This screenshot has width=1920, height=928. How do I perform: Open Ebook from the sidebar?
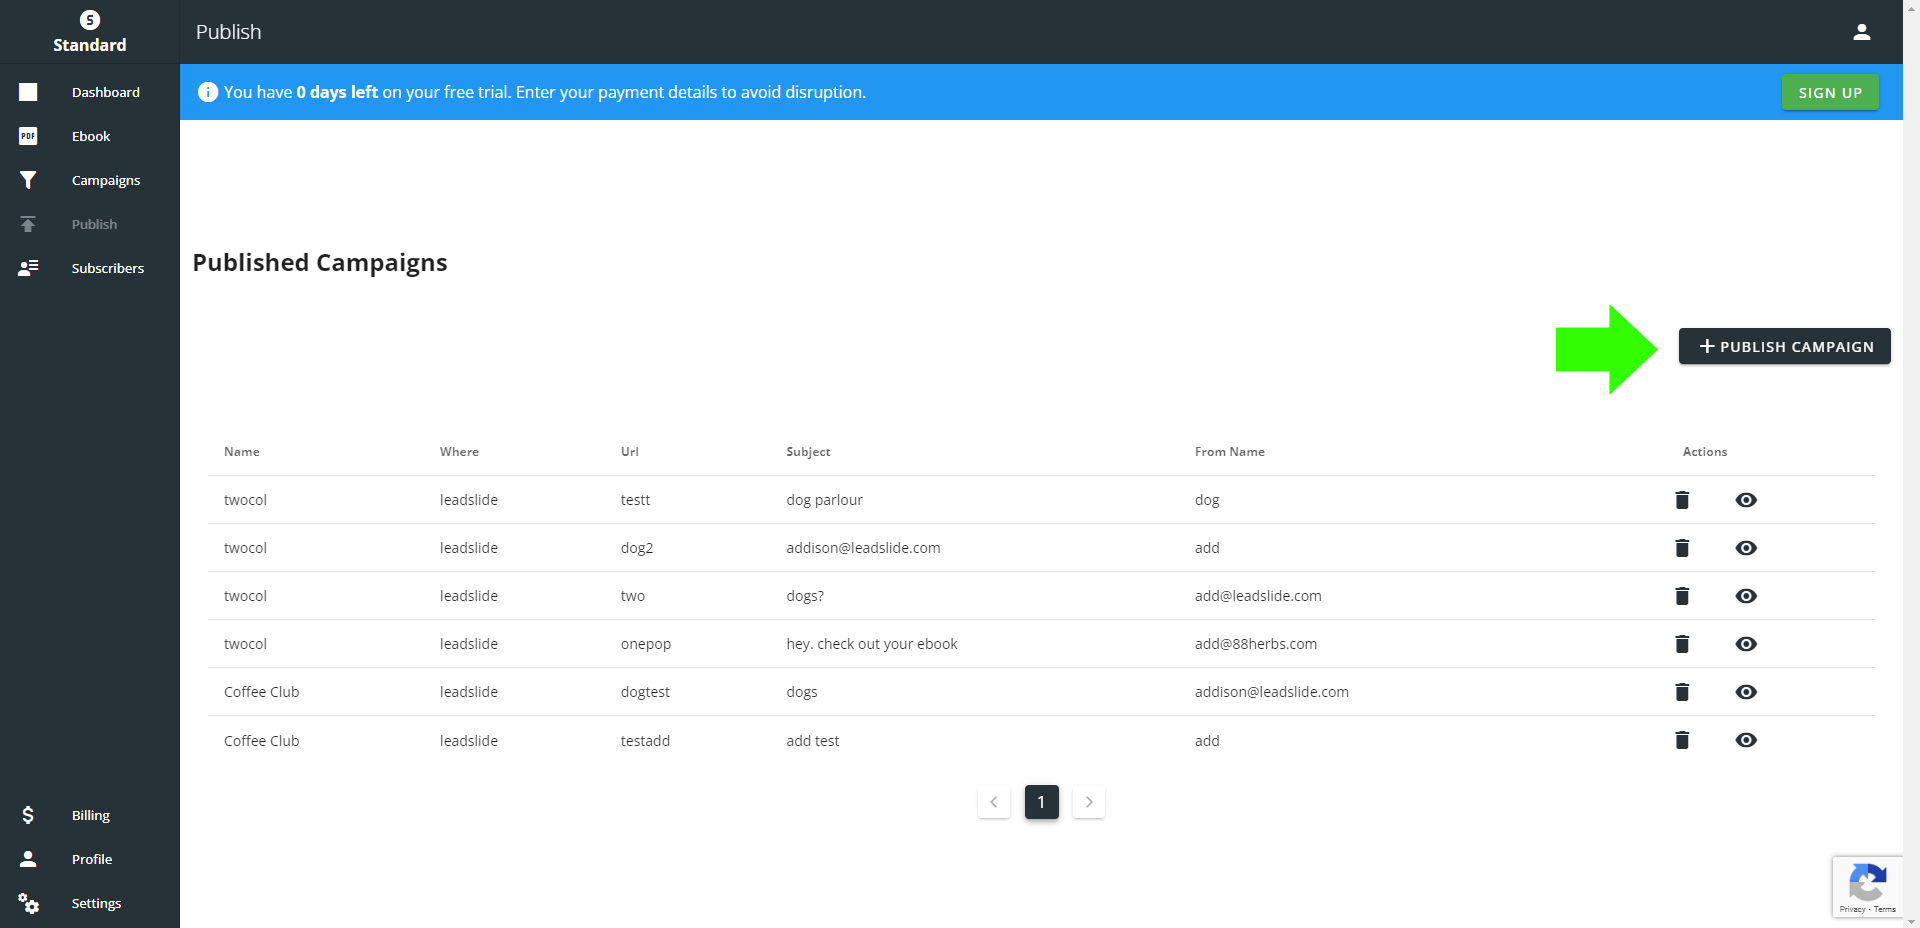click(91, 136)
